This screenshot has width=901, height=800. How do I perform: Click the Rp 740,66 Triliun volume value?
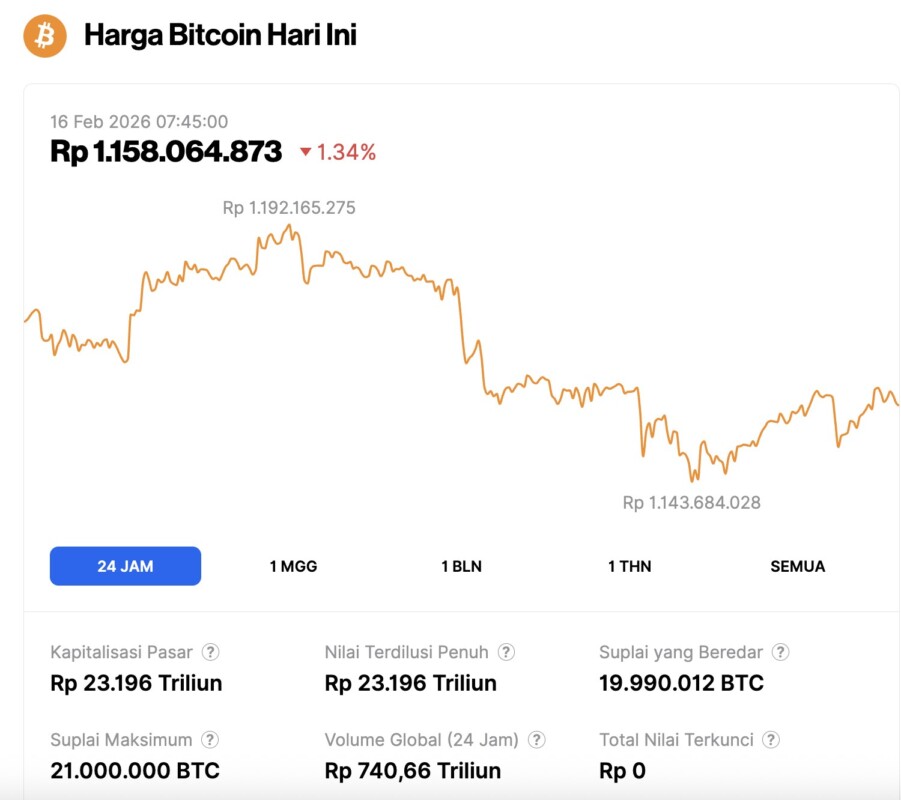click(x=413, y=771)
